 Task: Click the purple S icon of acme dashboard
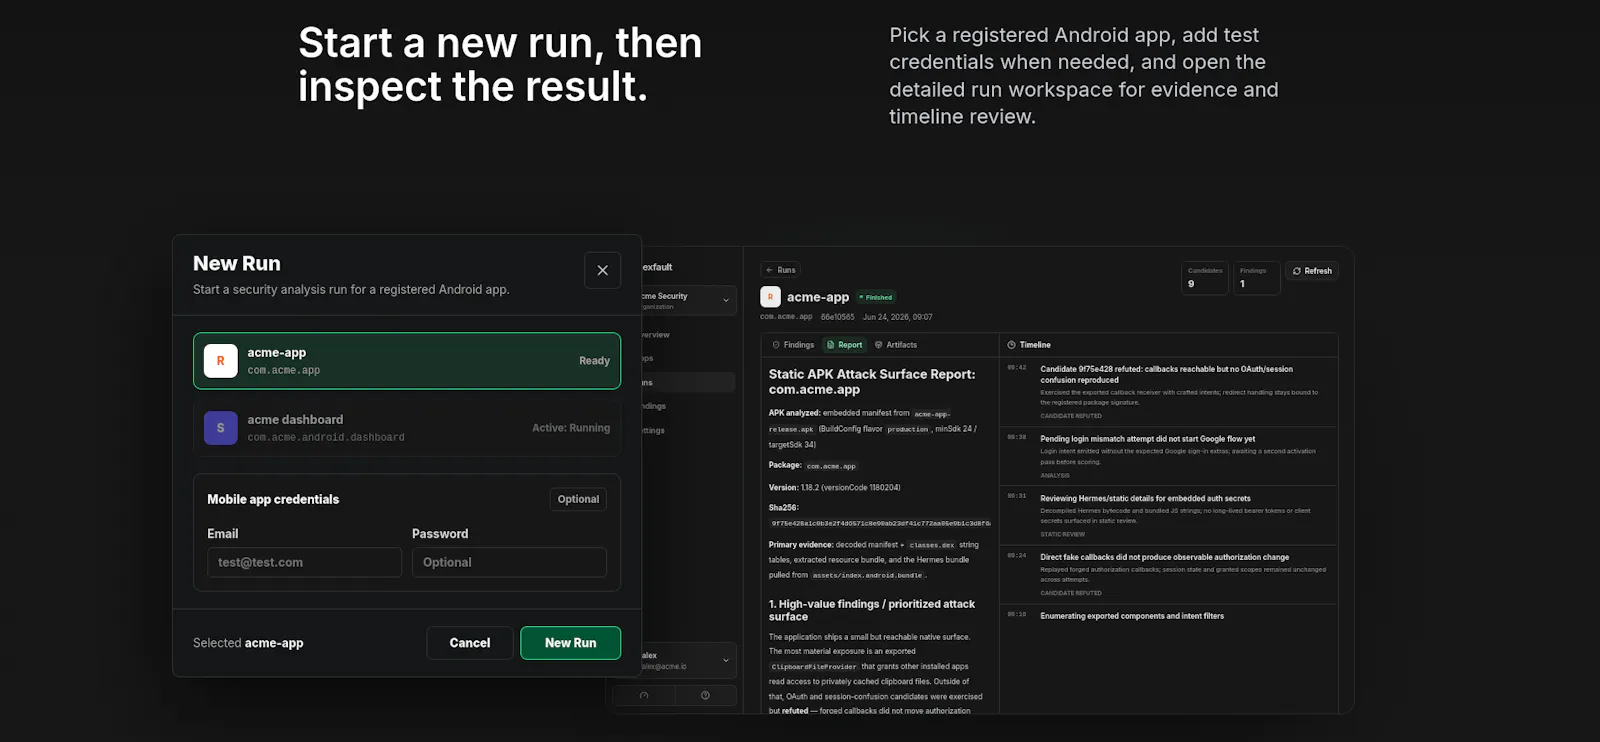click(x=221, y=428)
